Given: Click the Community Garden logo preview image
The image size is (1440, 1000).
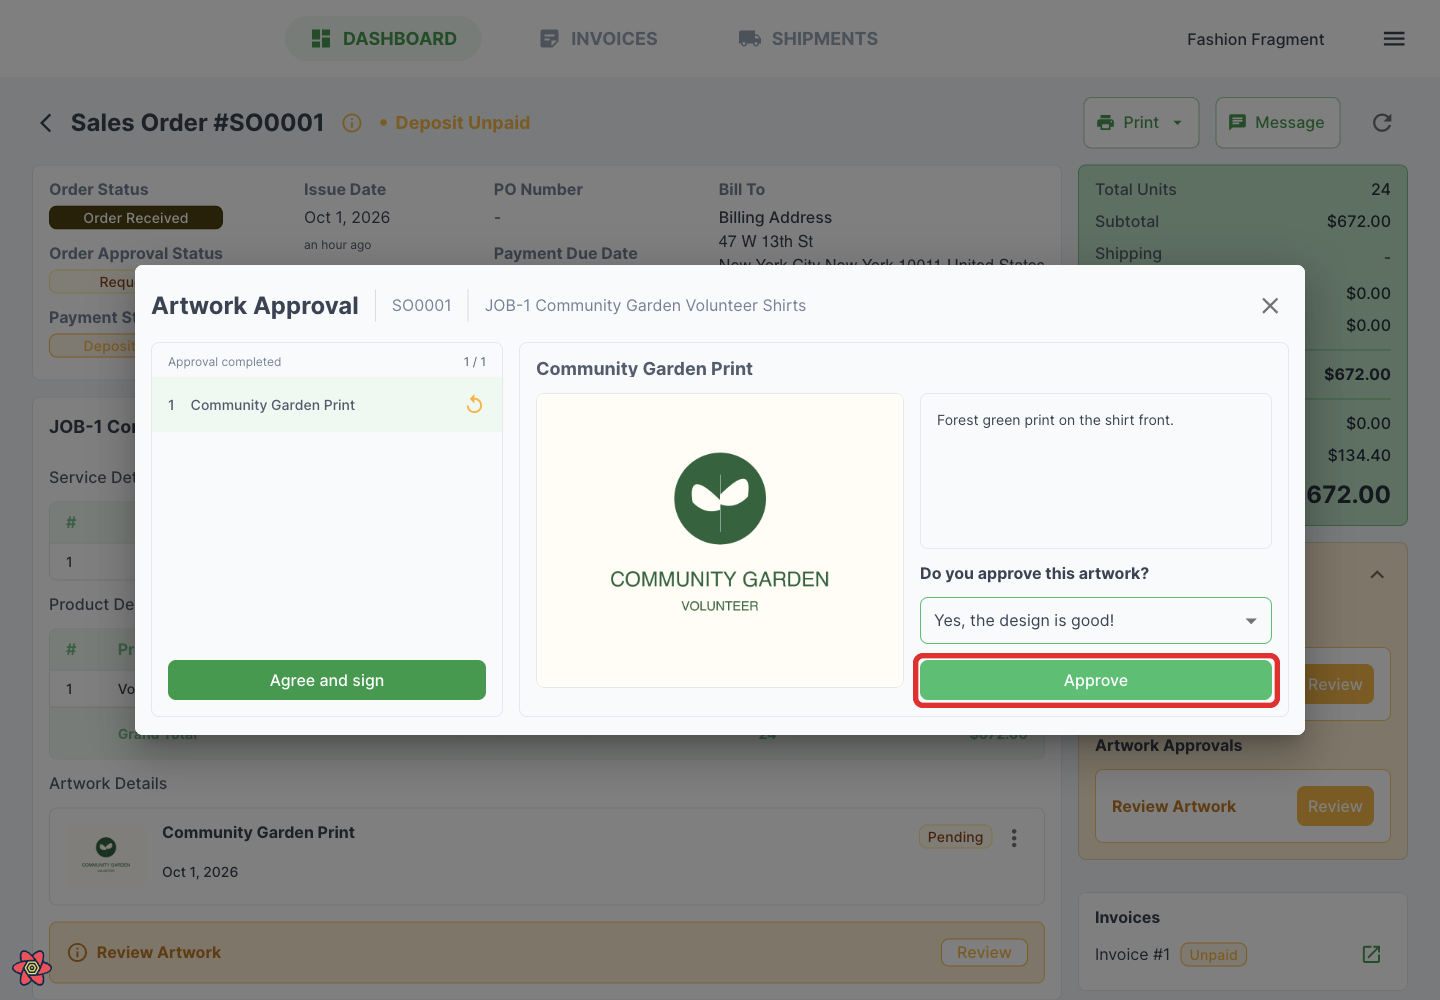Looking at the screenshot, I should point(720,540).
